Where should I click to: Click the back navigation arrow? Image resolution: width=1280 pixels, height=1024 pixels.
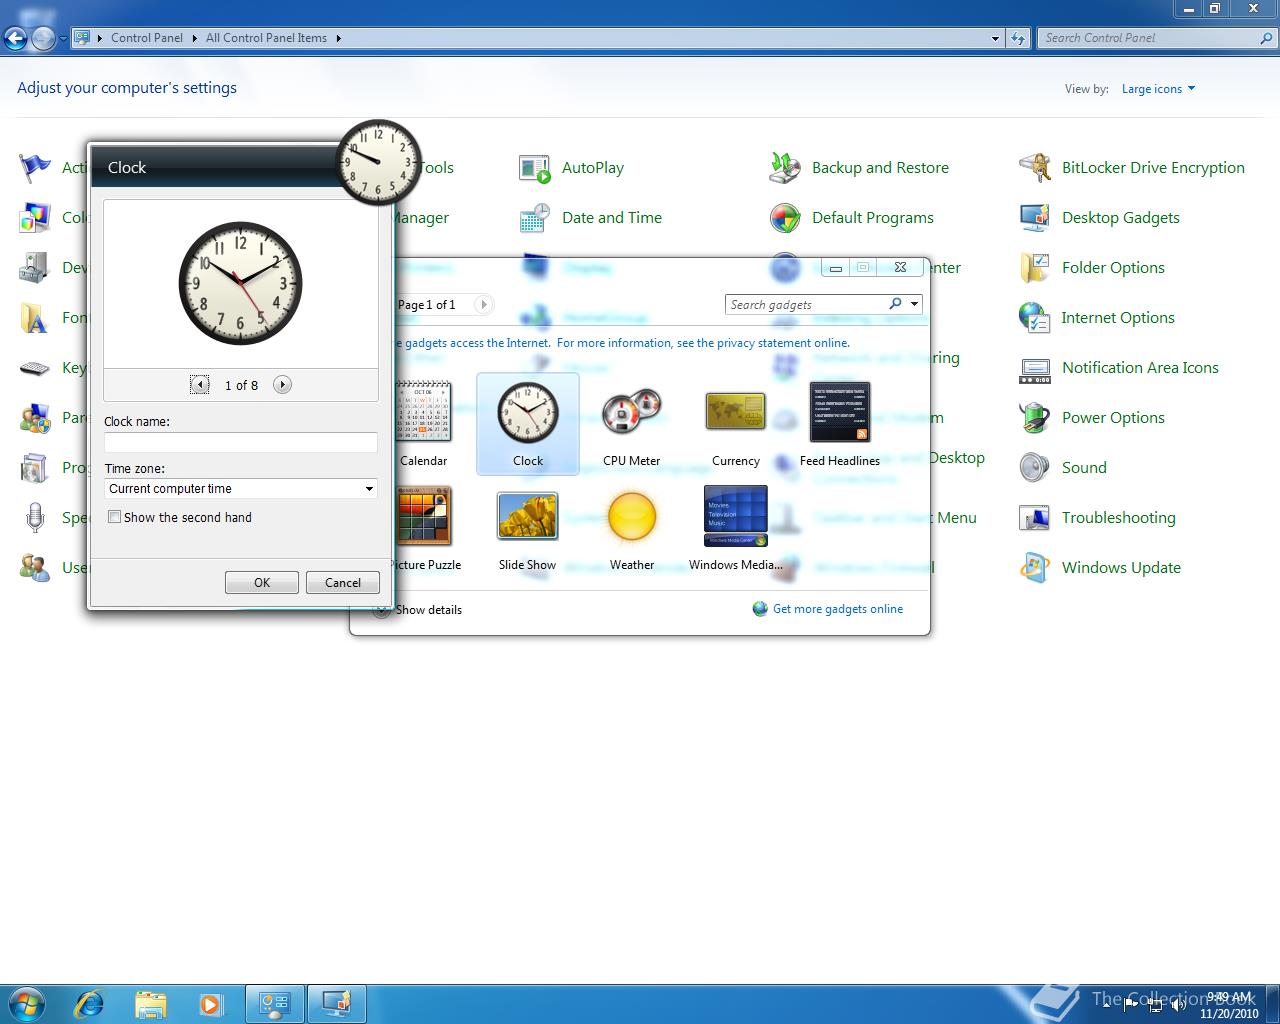15,38
